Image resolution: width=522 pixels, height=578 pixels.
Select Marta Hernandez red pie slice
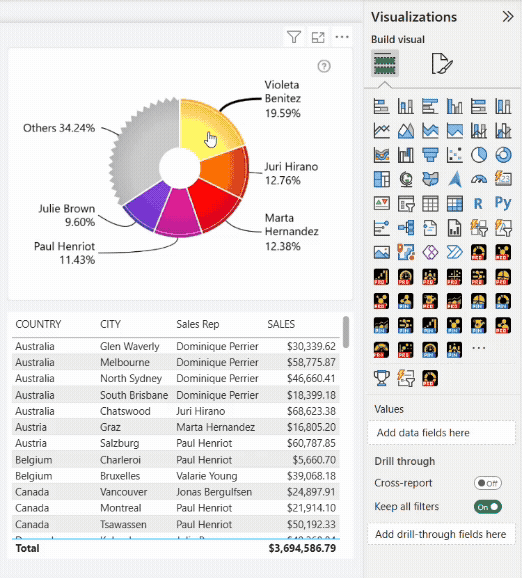[x=216, y=205]
